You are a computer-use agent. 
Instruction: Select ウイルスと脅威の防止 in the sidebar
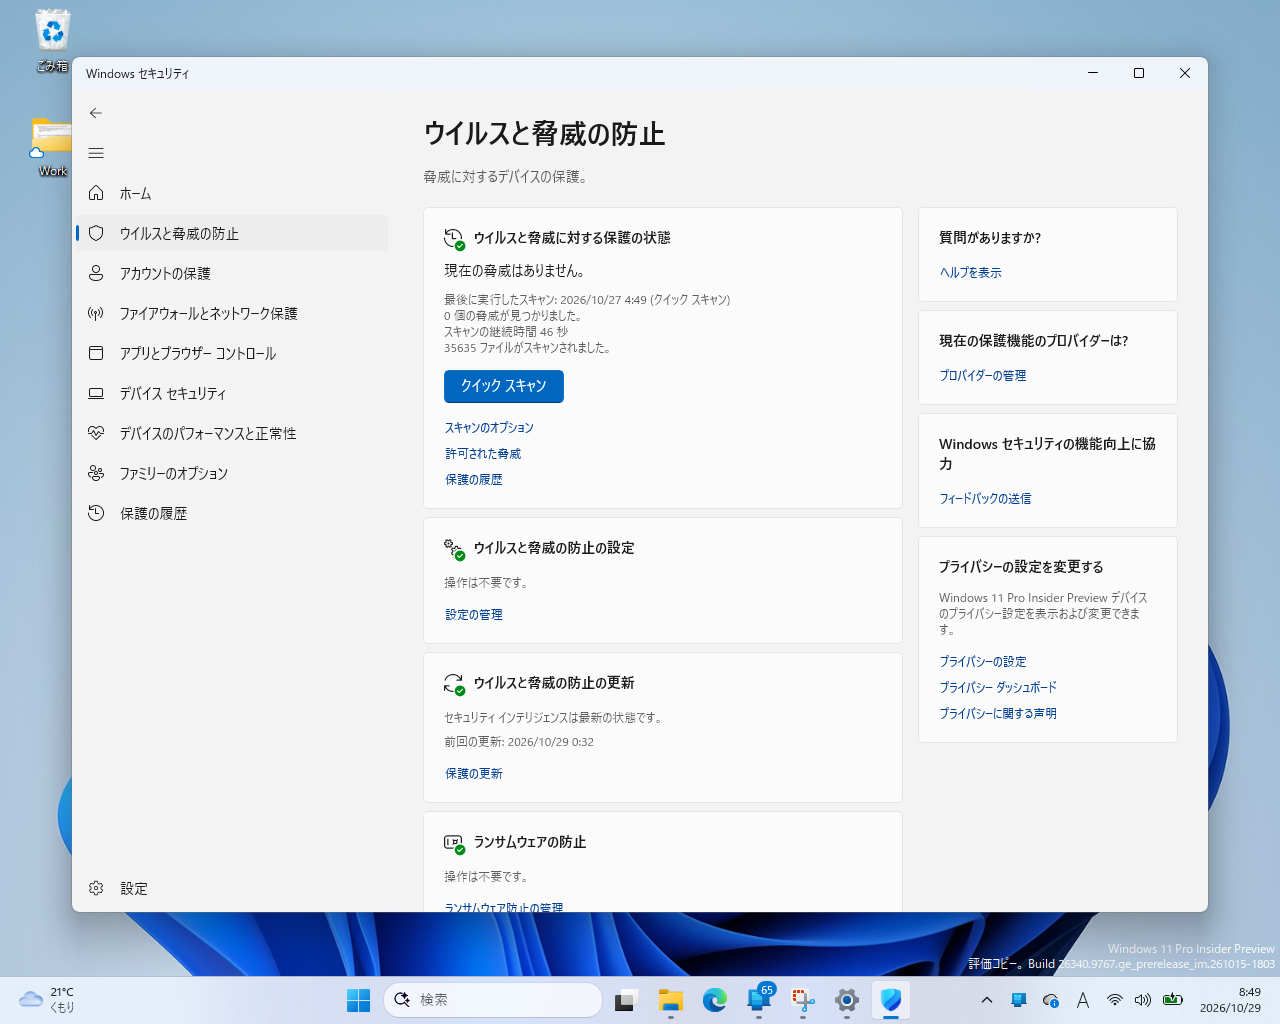click(x=232, y=233)
